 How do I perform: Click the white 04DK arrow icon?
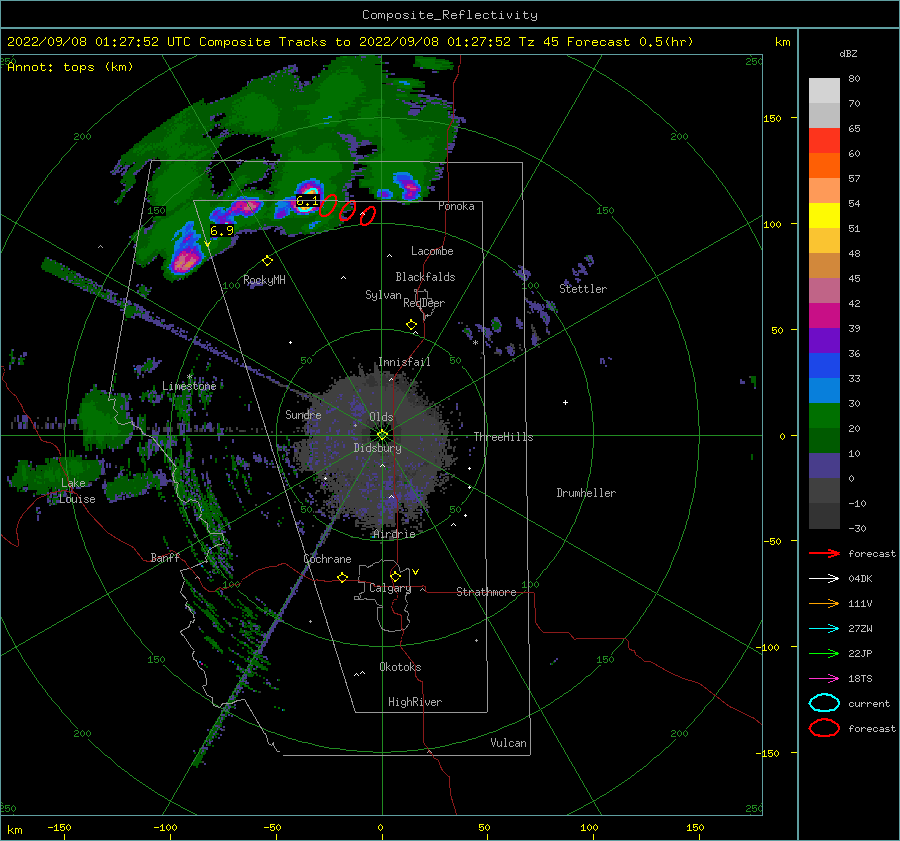pos(824,579)
